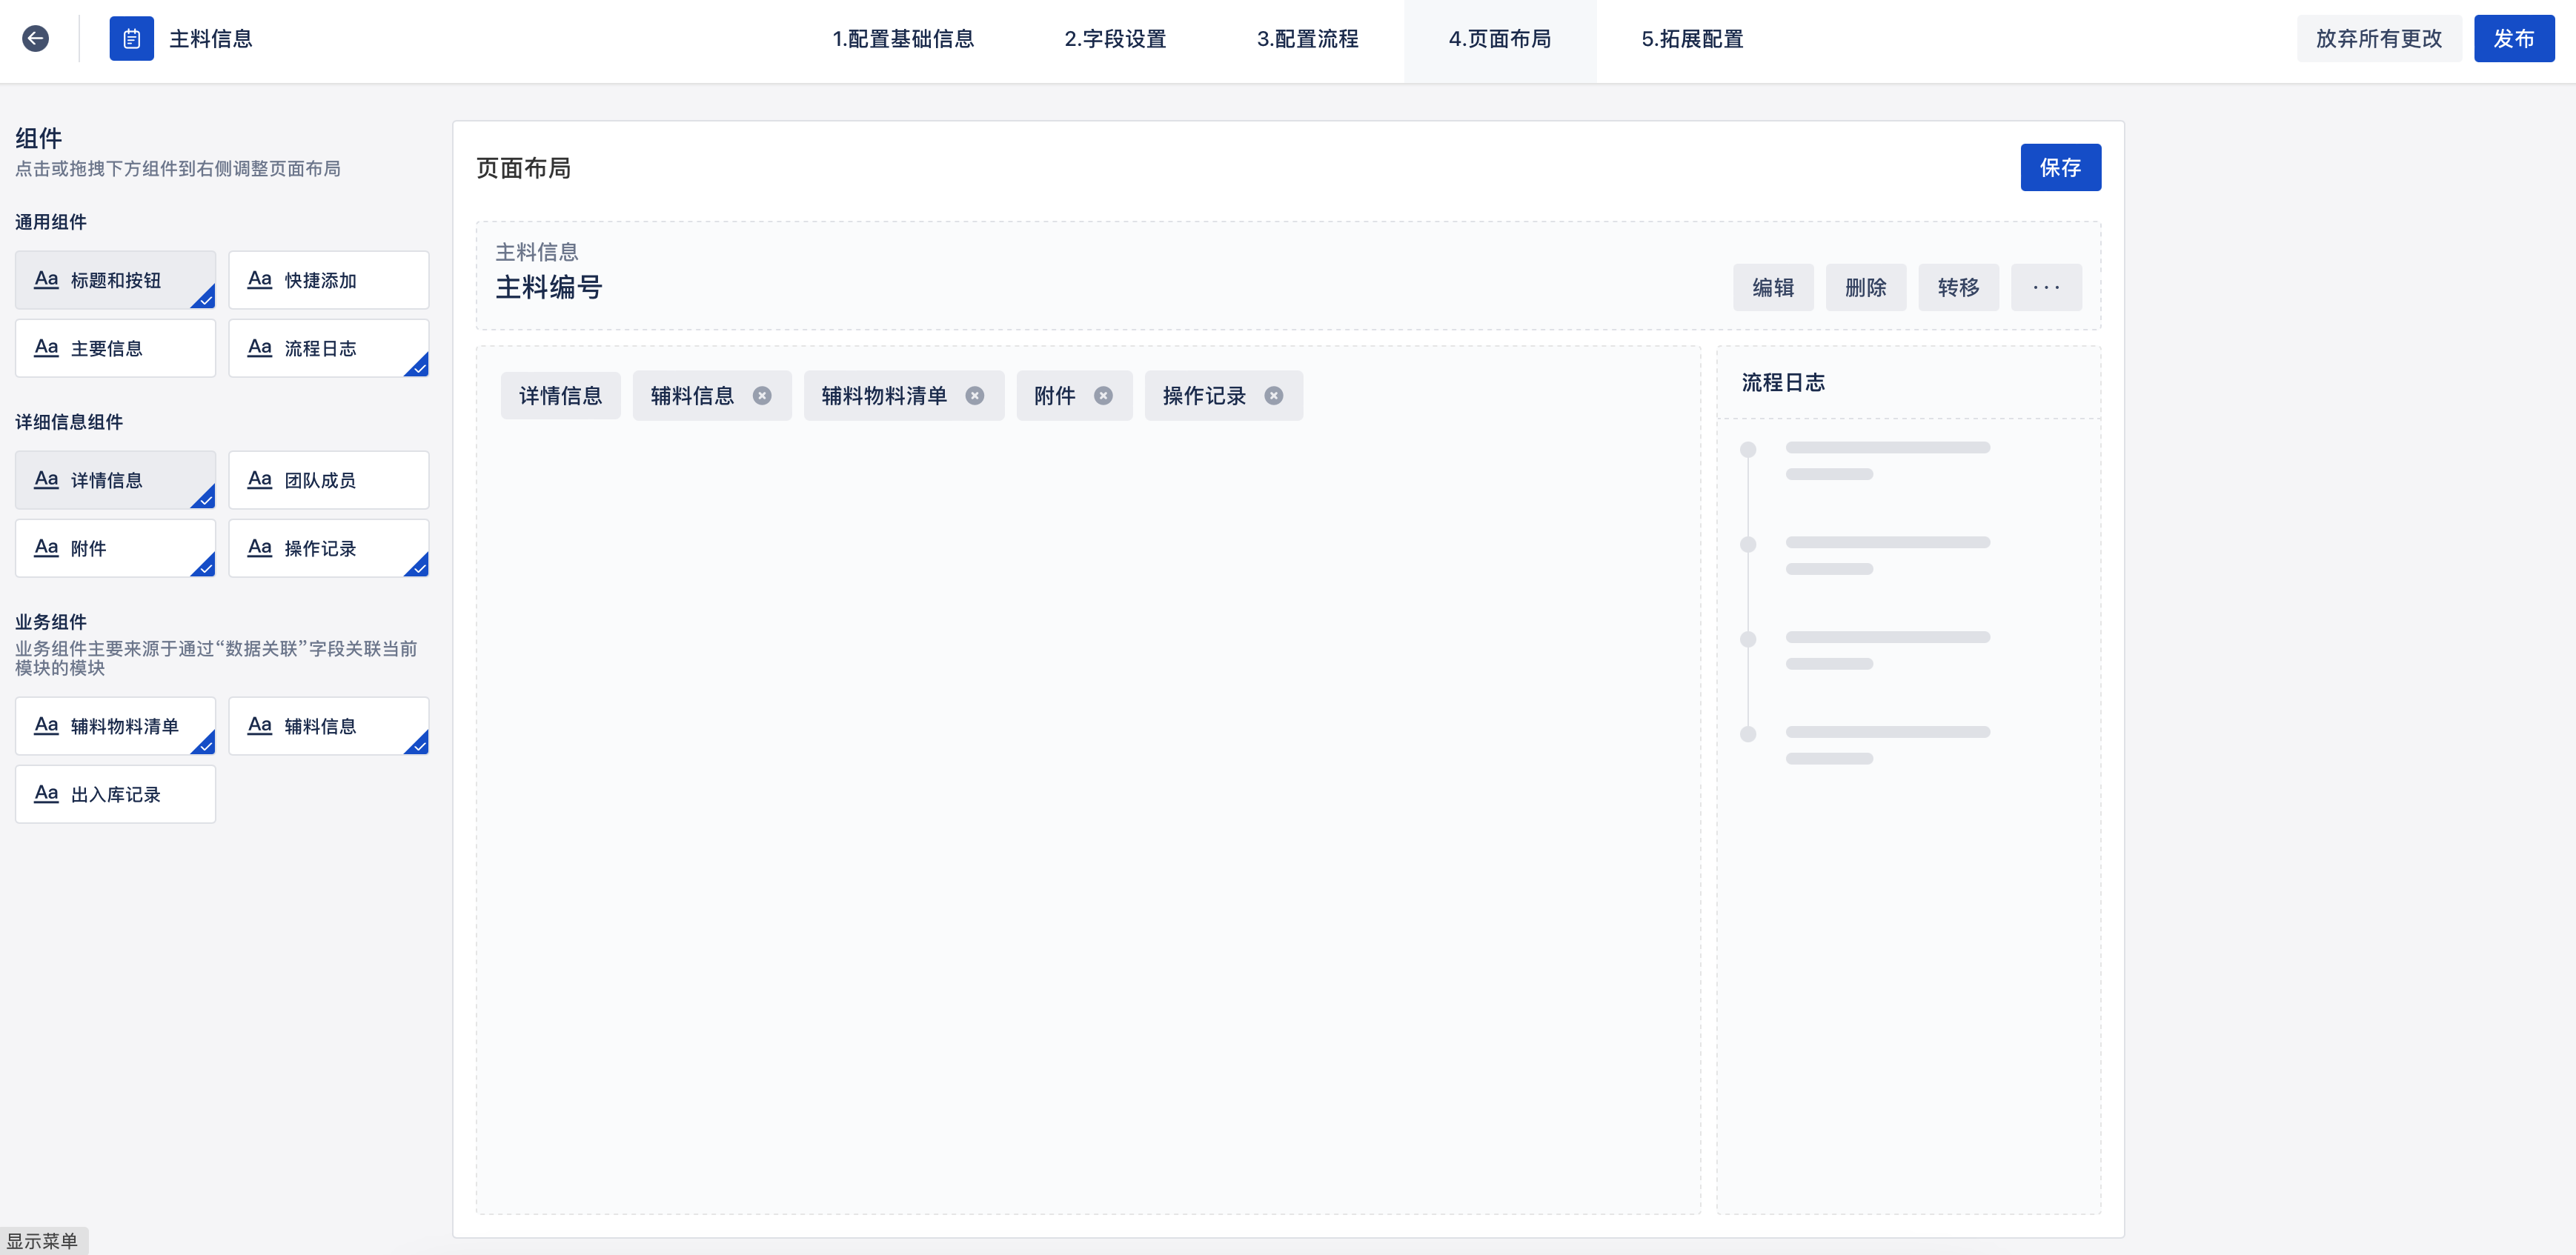The height and width of the screenshot is (1255, 2576).
Task: Select the 详情信息 layout tab
Action: pyautogui.click(x=560, y=396)
